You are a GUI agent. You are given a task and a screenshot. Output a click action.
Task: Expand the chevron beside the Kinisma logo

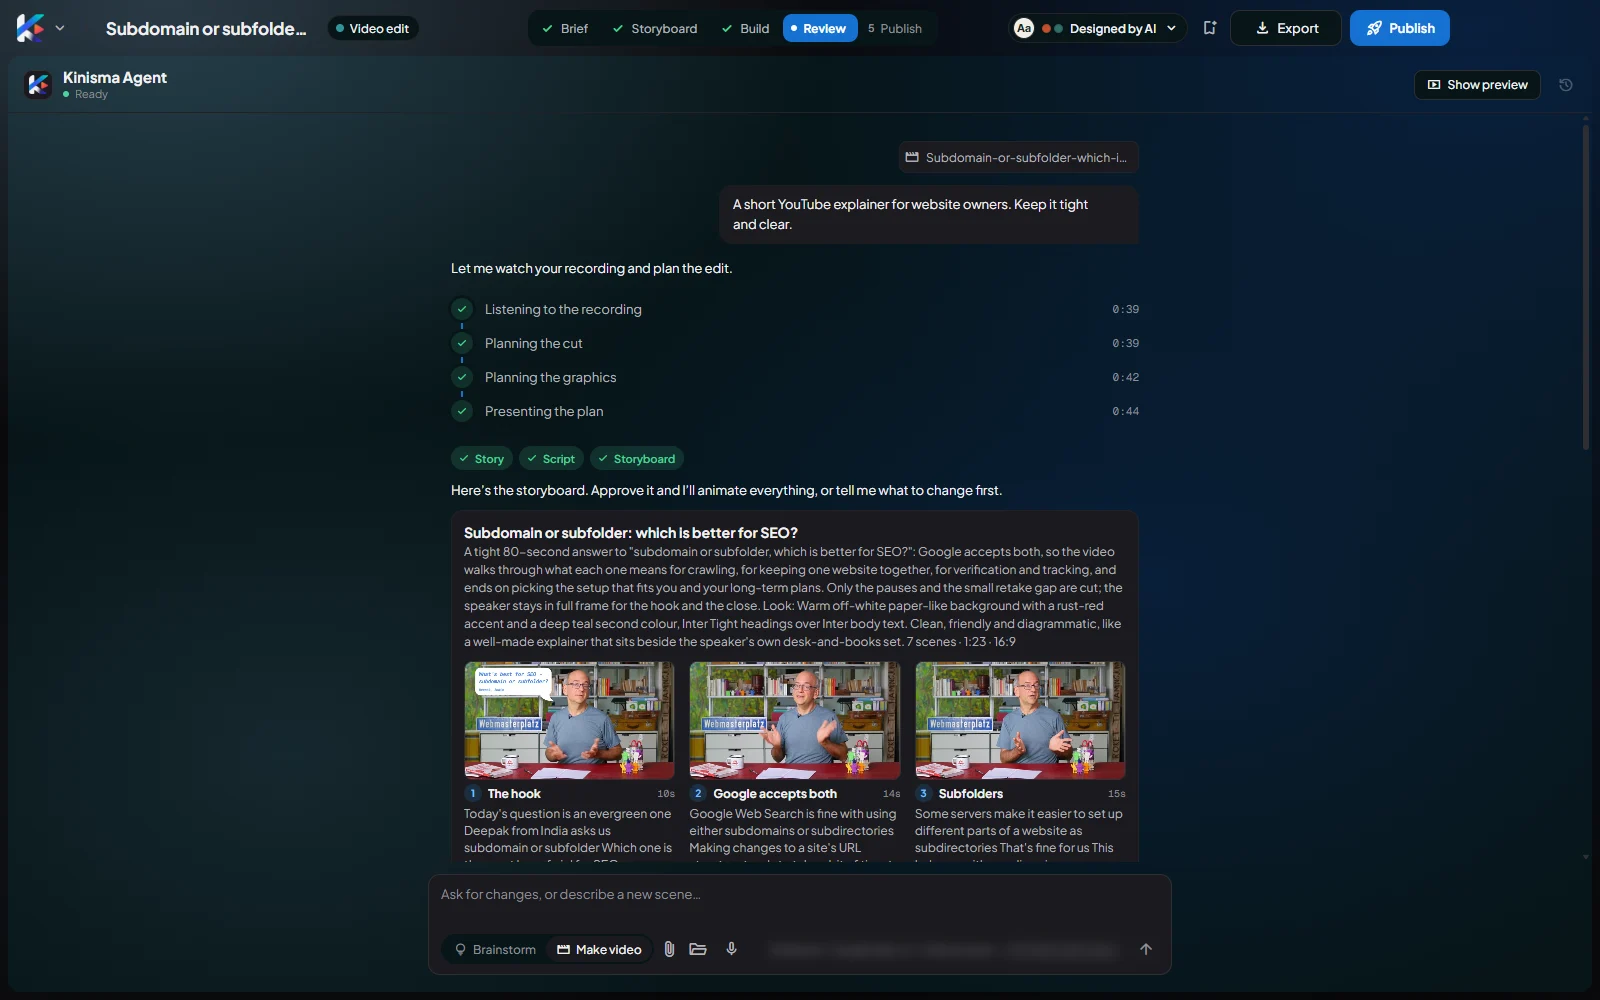click(x=60, y=28)
